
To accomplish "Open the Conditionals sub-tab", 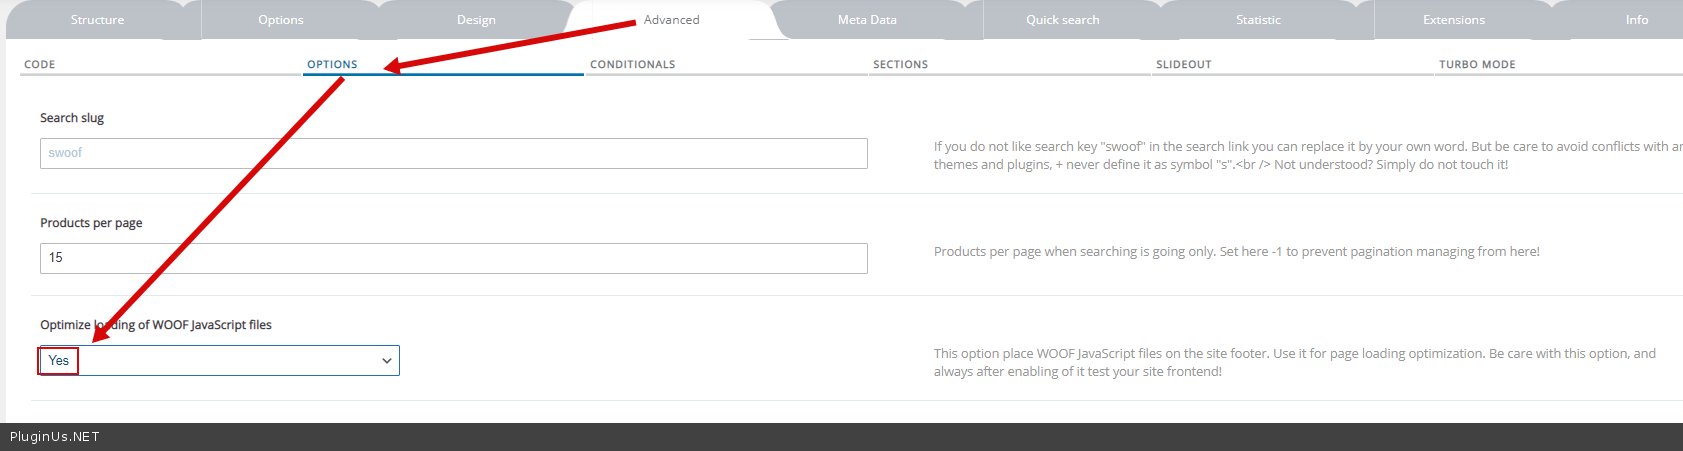I will coord(632,64).
